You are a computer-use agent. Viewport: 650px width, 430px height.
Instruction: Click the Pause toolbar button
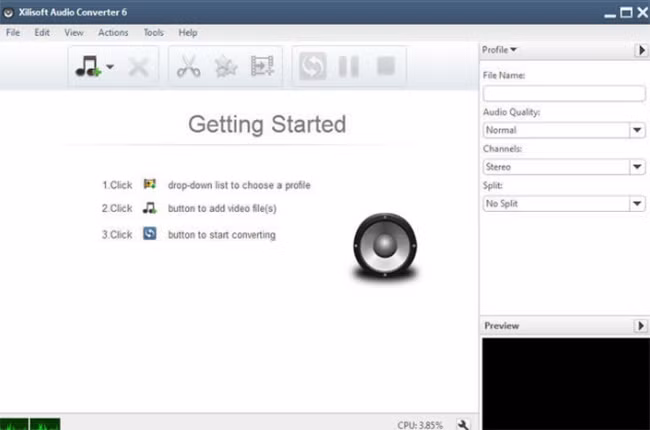(348, 67)
